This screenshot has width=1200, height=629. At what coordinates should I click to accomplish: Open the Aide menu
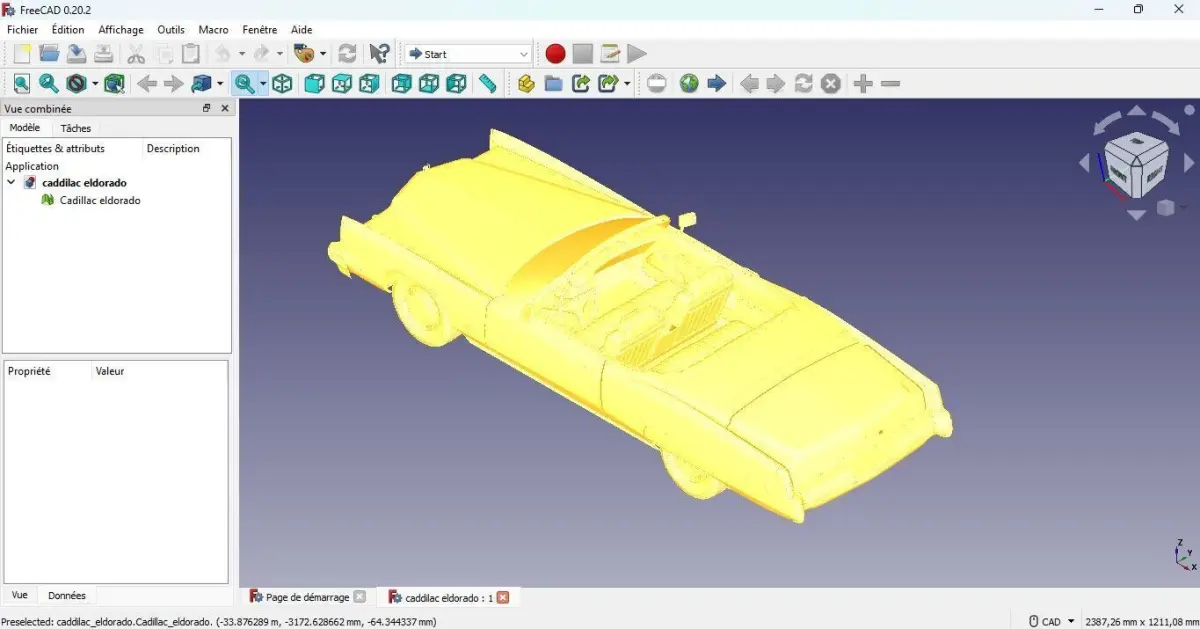301,30
